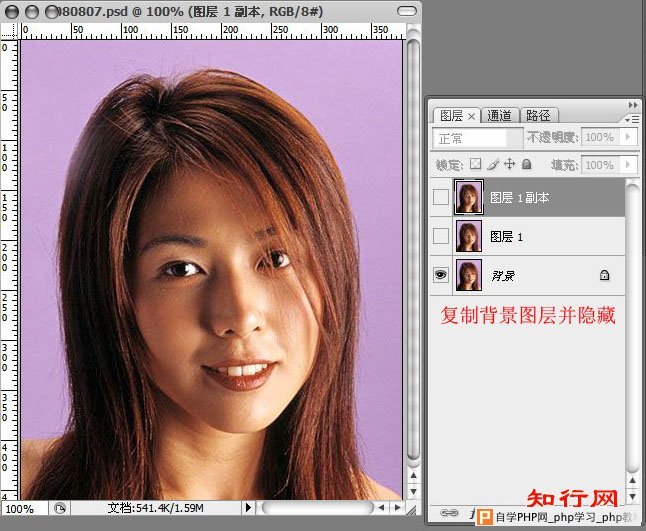Image resolution: width=646 pixels, height=531 pixels.
Task: Open the 正常 blend mode dropdown
Action: coord(477,138)
